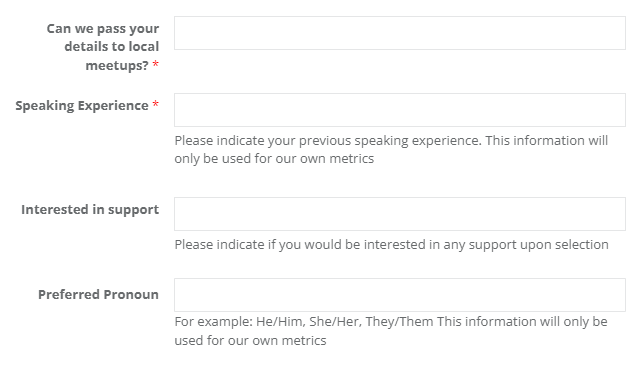This screenshot has width=637, height=372.
Task: Select the Interested in support text box
Action: [400, 214]
